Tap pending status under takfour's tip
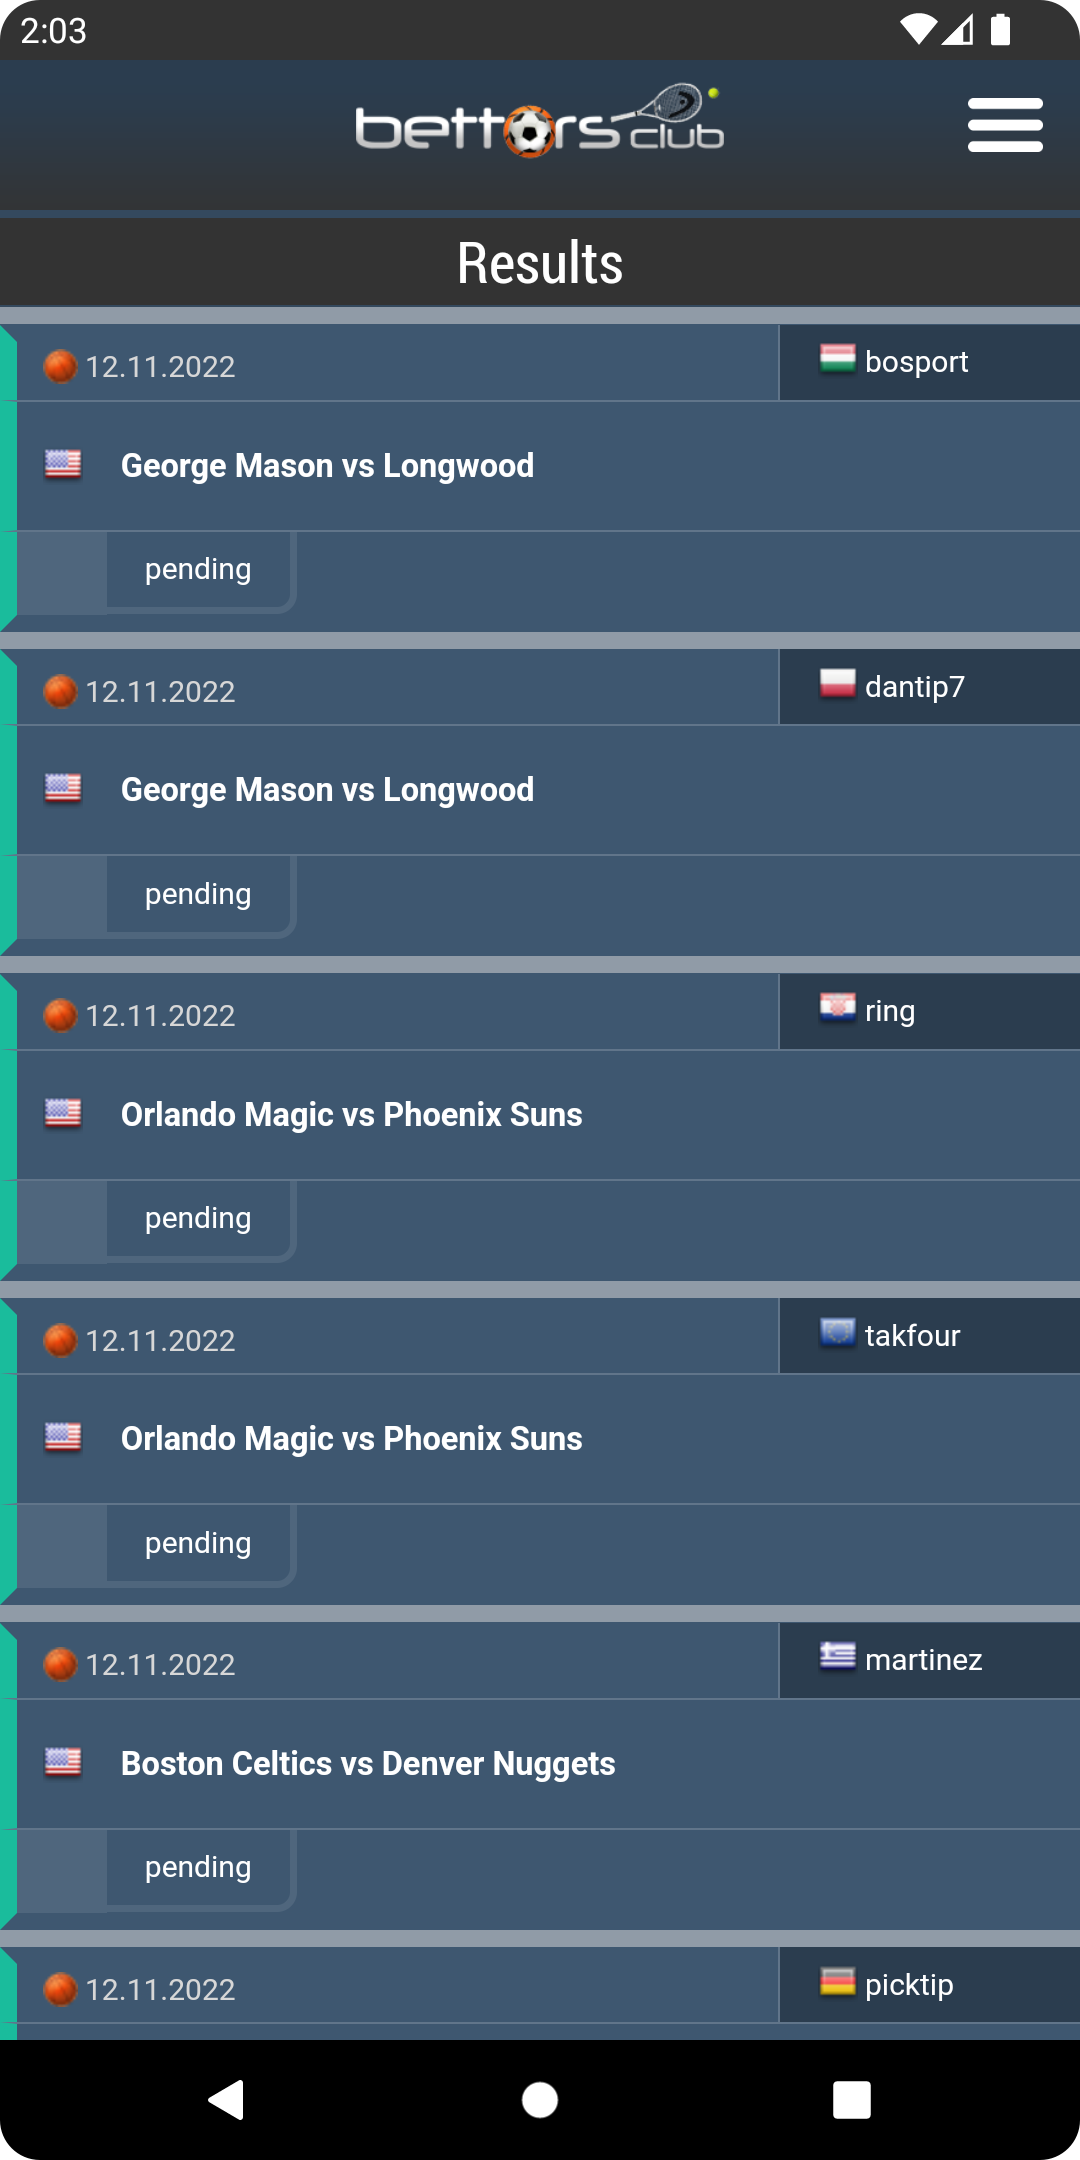Viewport: 1080px width, 2160px height. 198,1543
